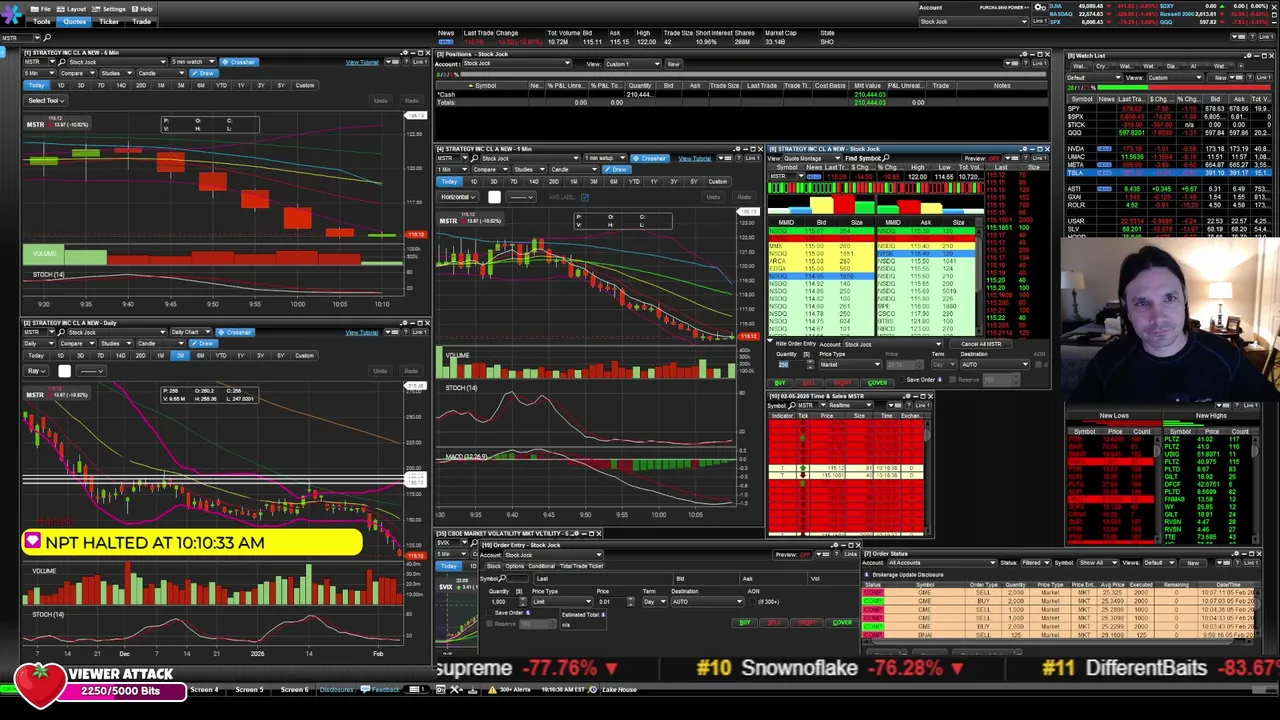Open the Brokerage Update Disclosure link
The image size is (1280, 720).
click(x=907, y=575)
